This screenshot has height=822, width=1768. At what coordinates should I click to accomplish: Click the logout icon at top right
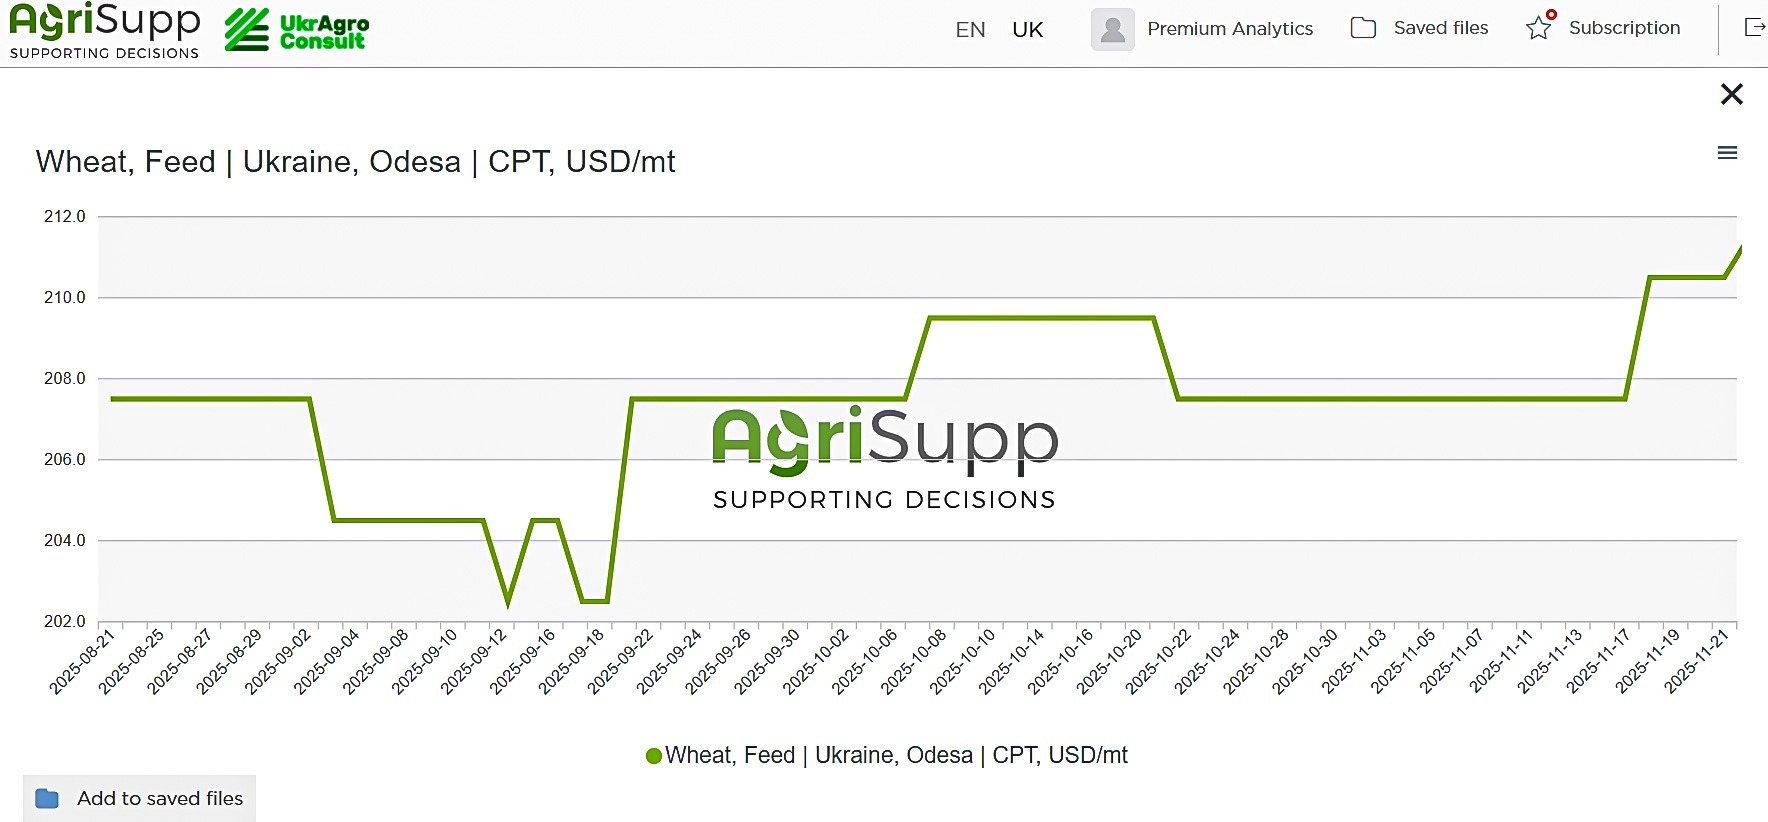(1754, 27)
